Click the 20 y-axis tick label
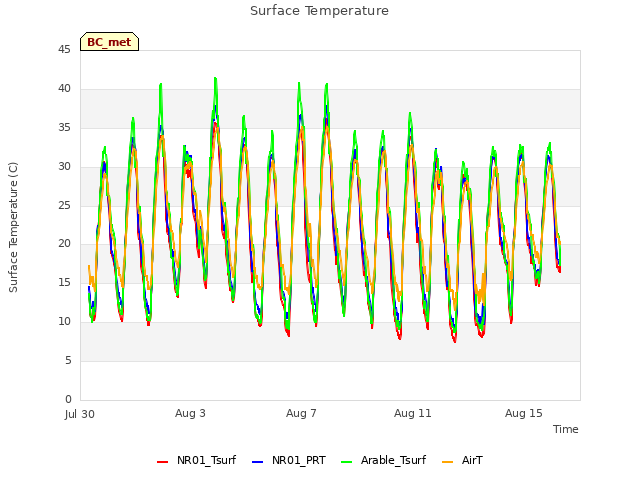Screen dimensions: 640x480 (x=64, y=244)
